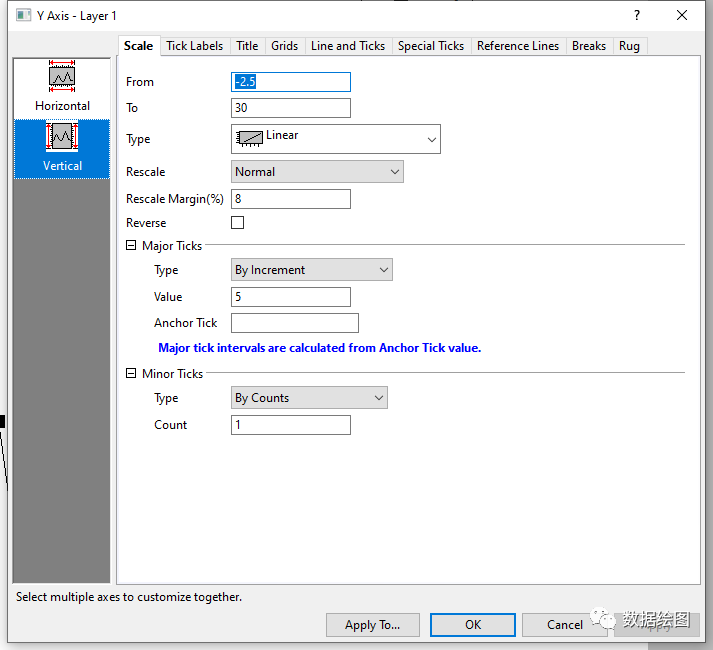This screenshot has height=650, width=713.
Task: Open Minor Ticks Type By Counts dropdown
Action: point(309,398)
